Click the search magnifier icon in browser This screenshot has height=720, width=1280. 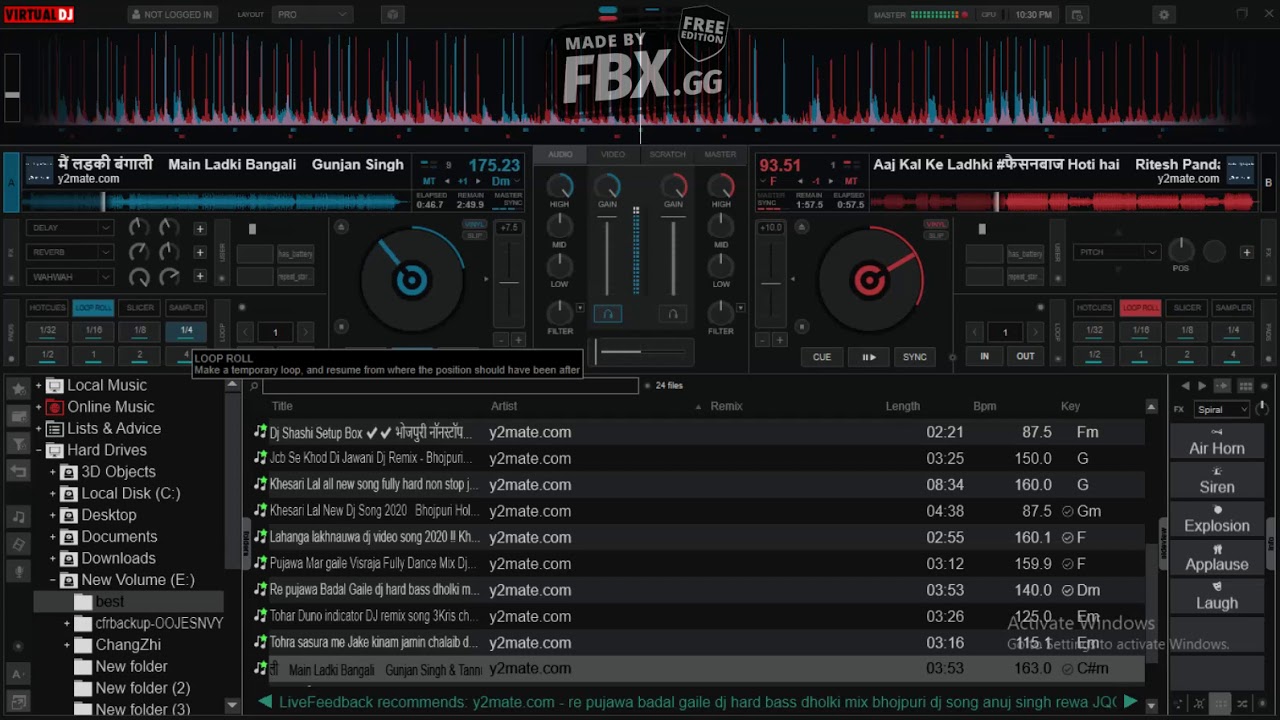(254, 385)
